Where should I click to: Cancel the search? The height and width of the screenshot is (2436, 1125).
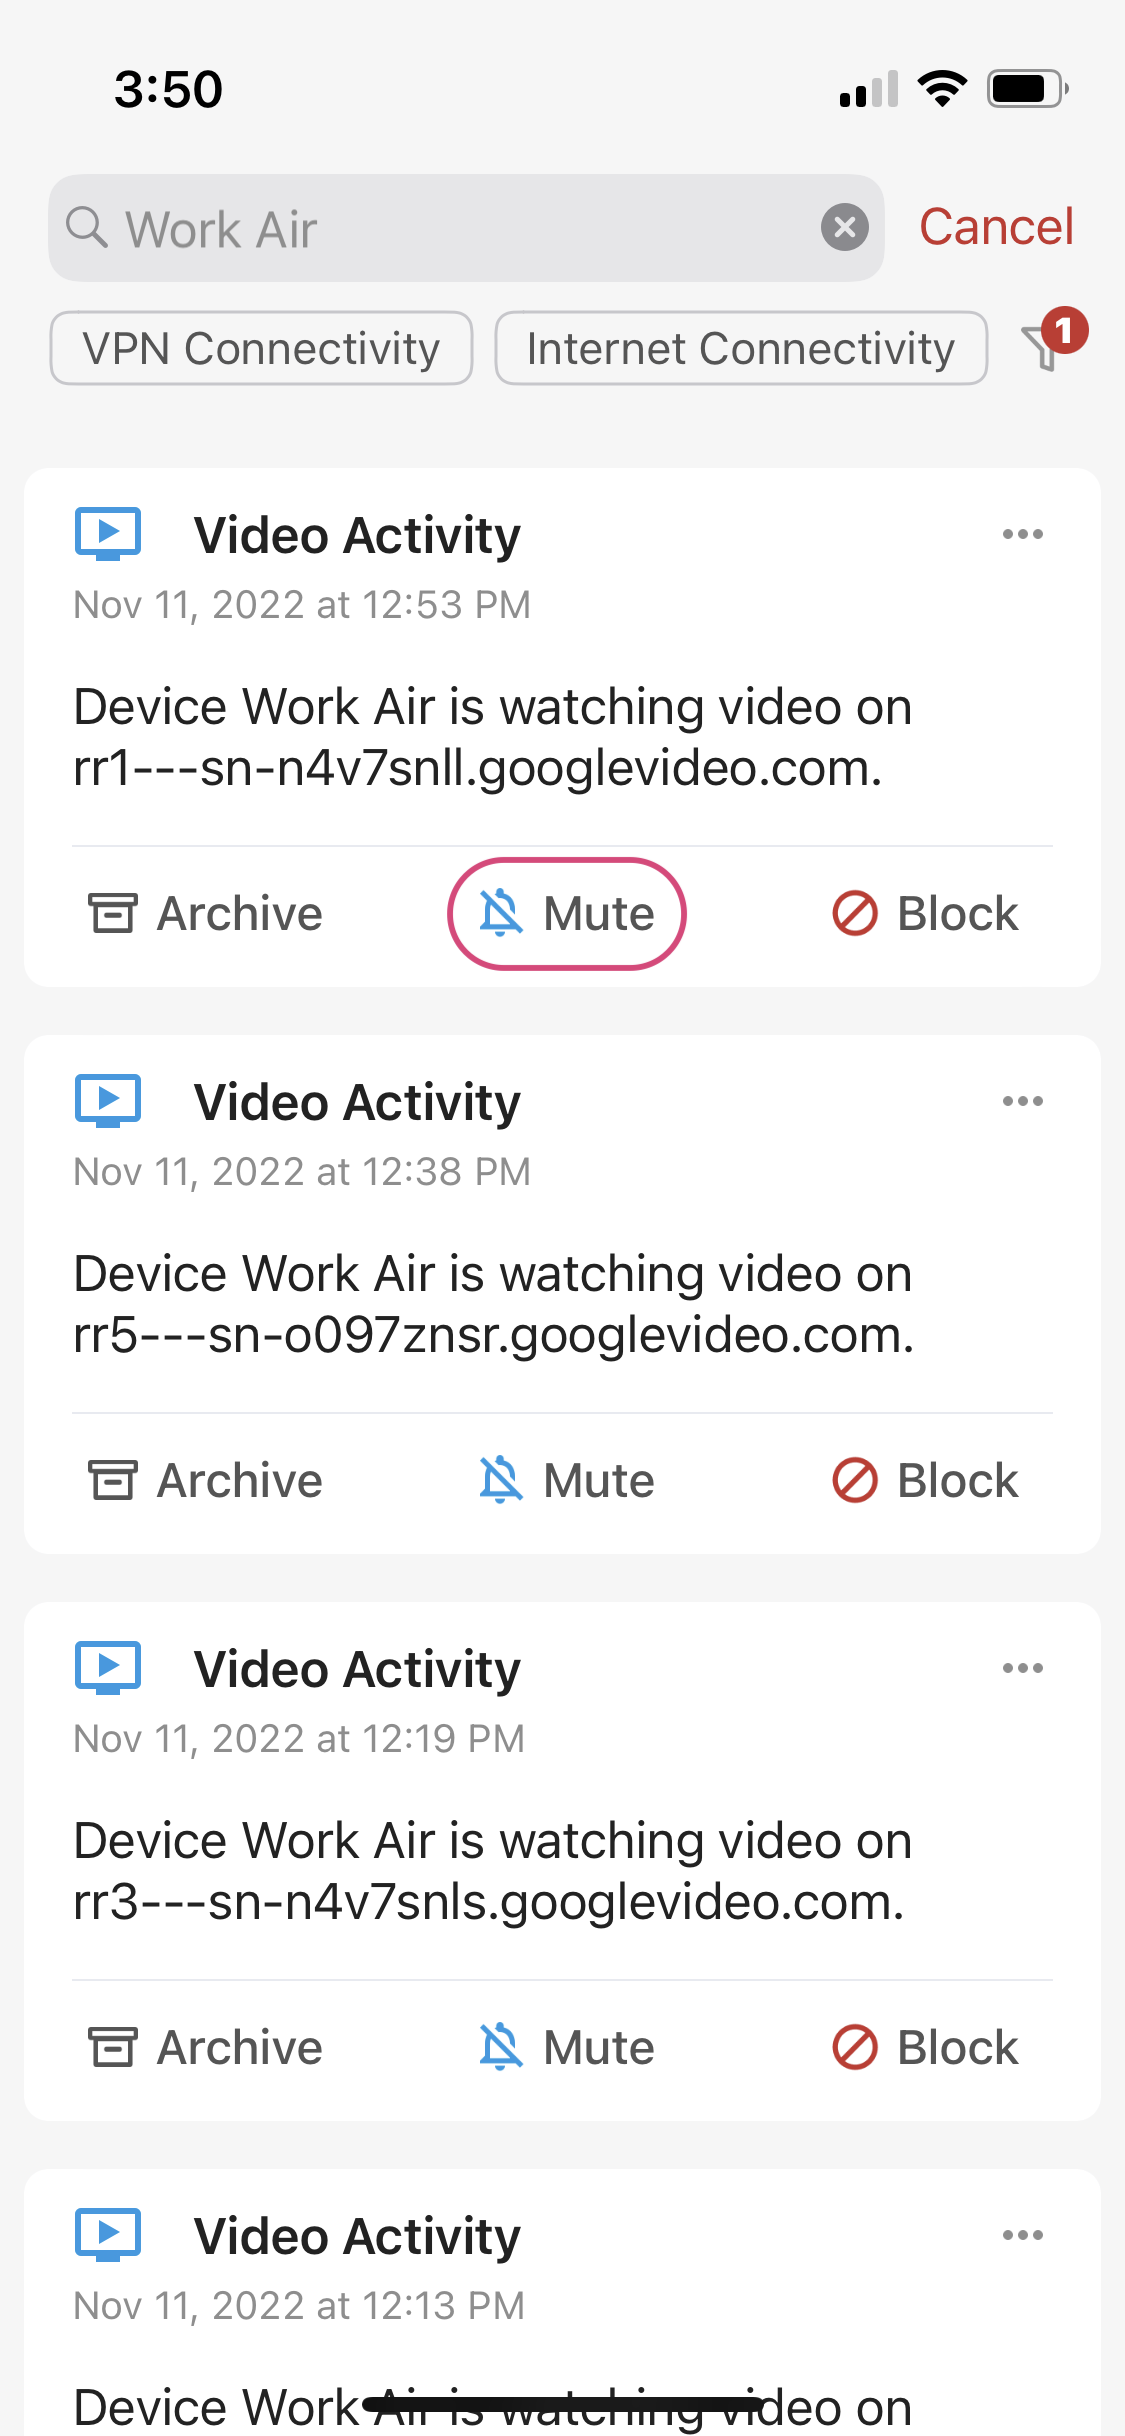click(996, 227)
